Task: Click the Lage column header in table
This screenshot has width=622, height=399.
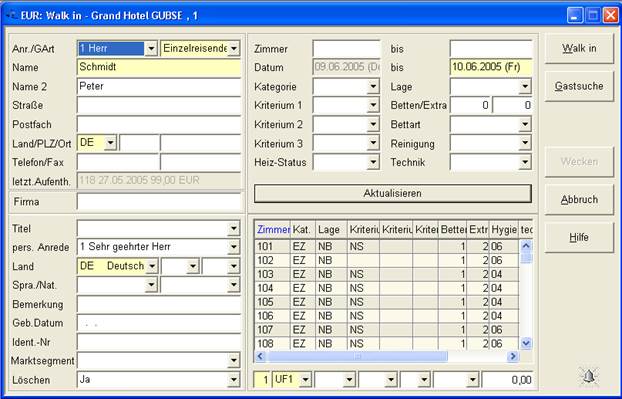Action: coord(331,230)
